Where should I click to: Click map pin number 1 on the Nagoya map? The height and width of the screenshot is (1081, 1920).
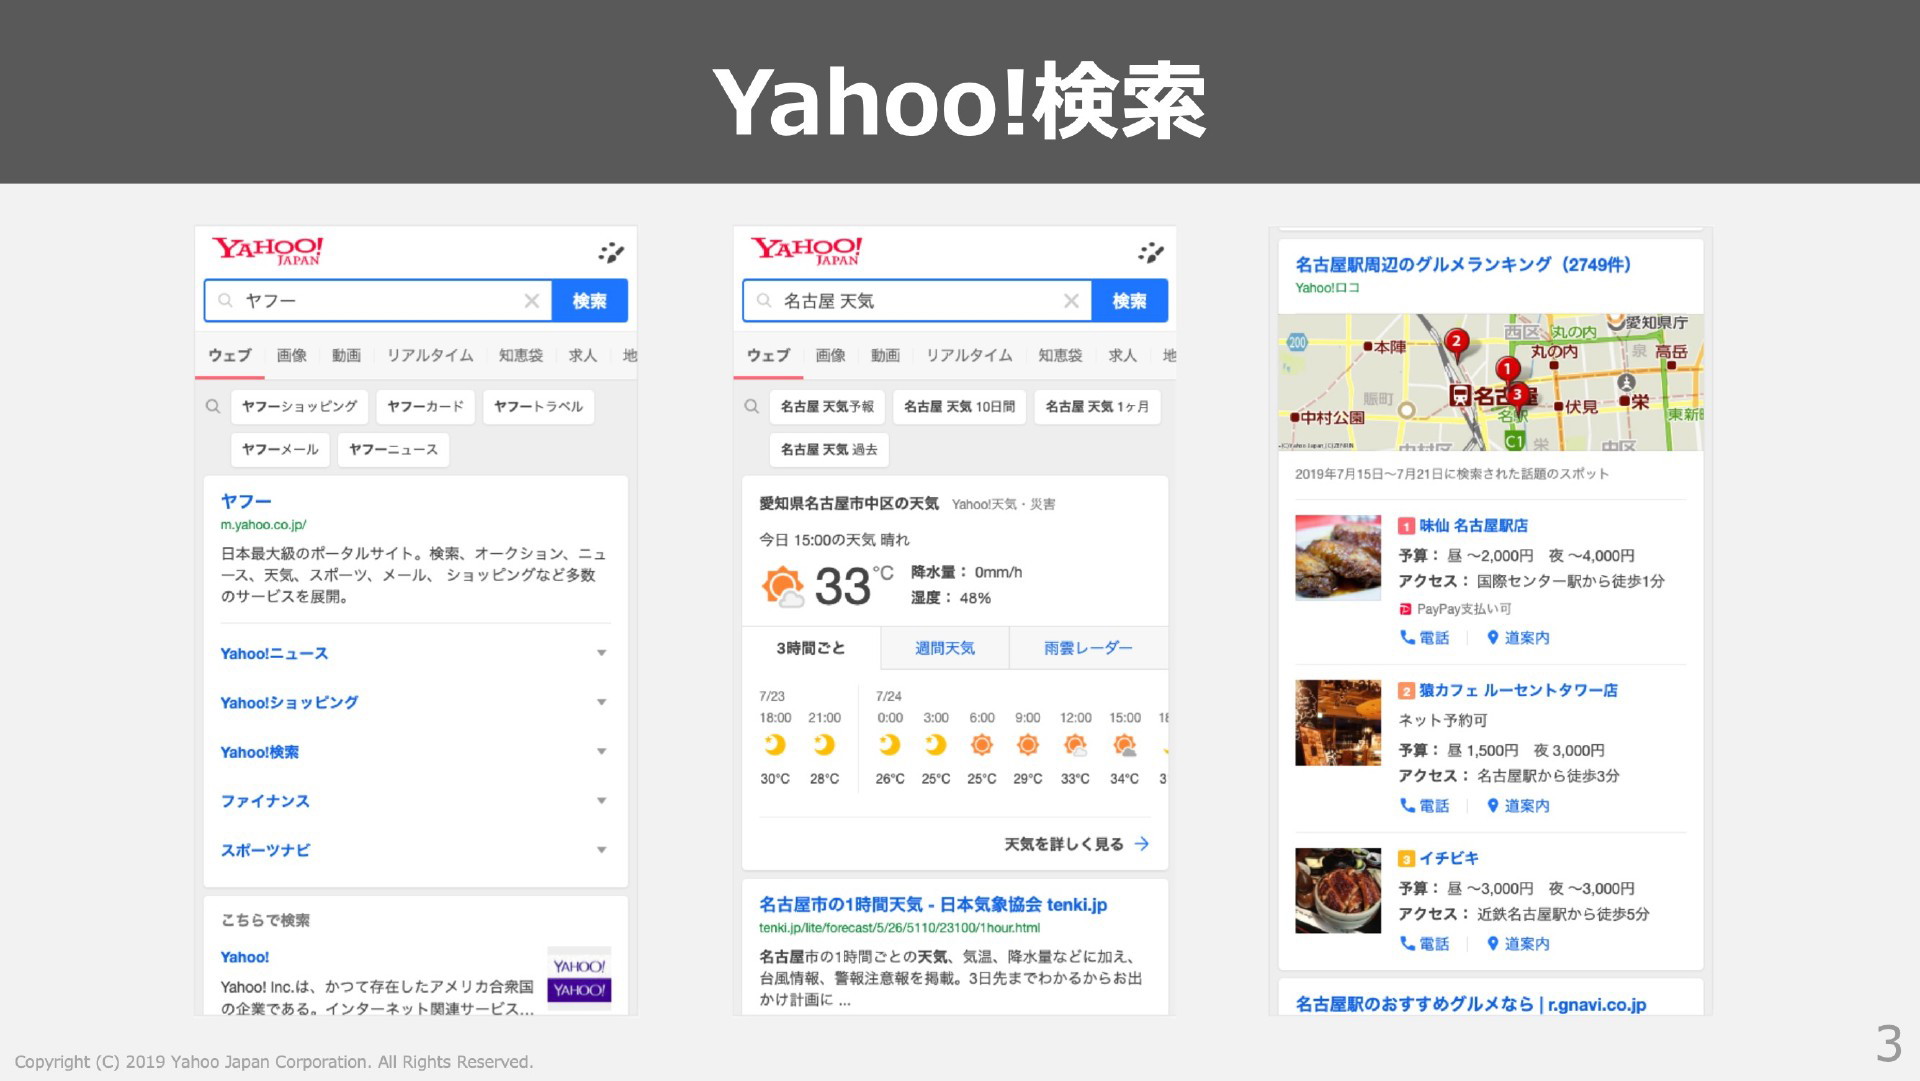[x=1507, y=370]
